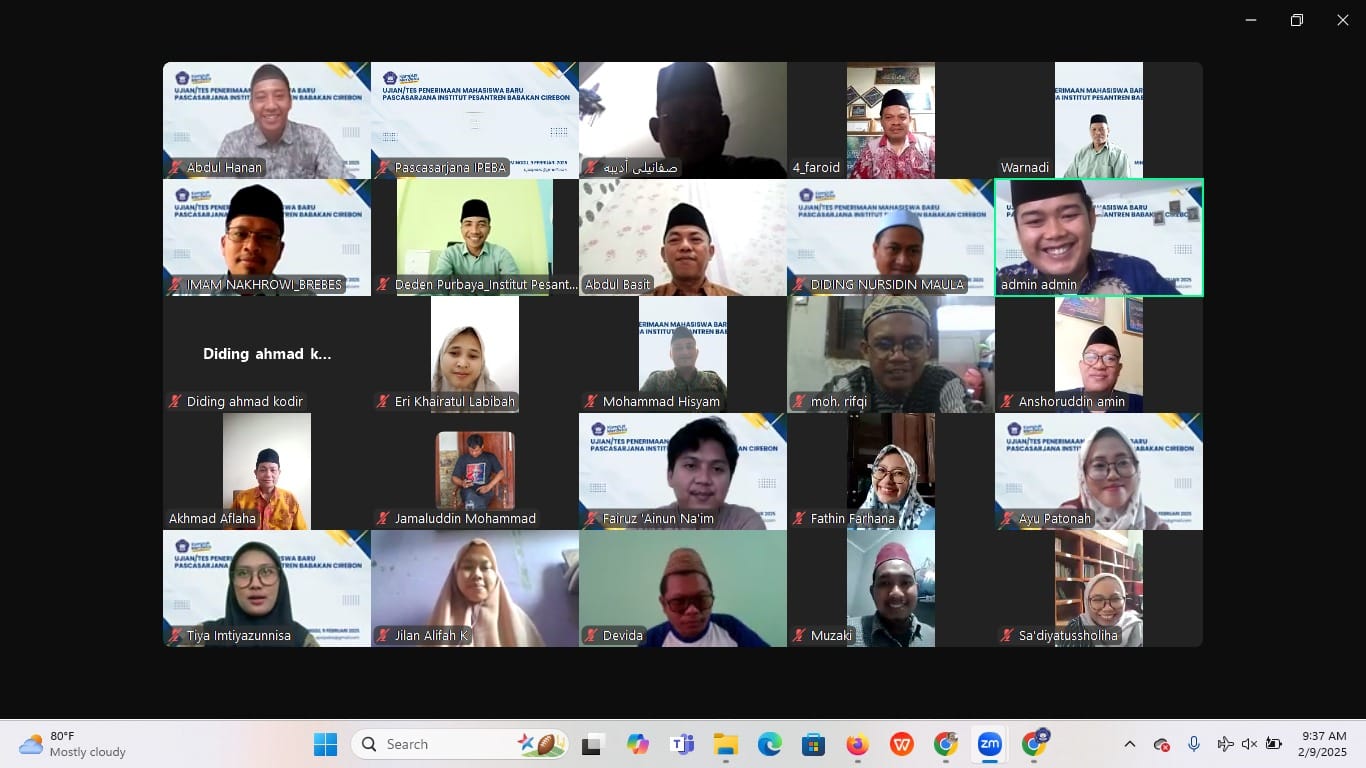This screenshot has width=1366, height=768.
Task: Open Zoom from the taskbar
Action: tap(989, 744)
